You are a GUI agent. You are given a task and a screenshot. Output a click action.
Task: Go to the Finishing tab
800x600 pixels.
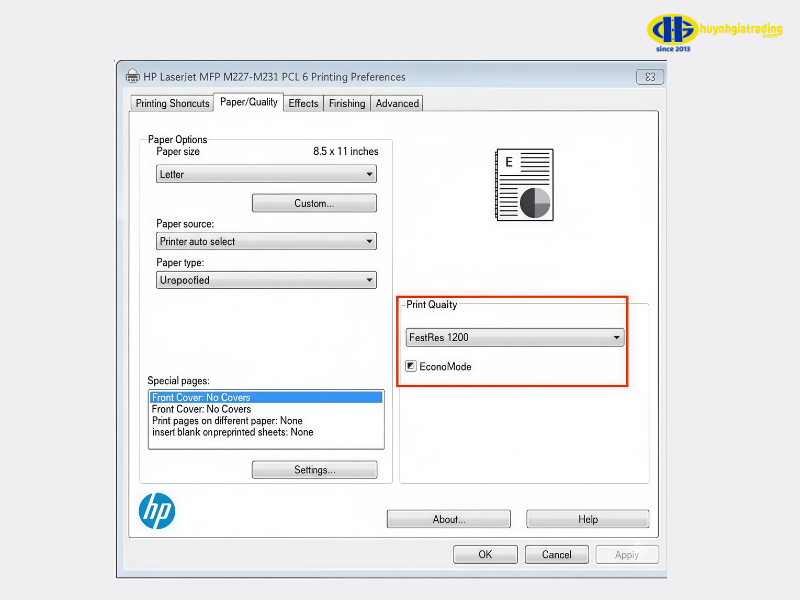click(347, 103)
